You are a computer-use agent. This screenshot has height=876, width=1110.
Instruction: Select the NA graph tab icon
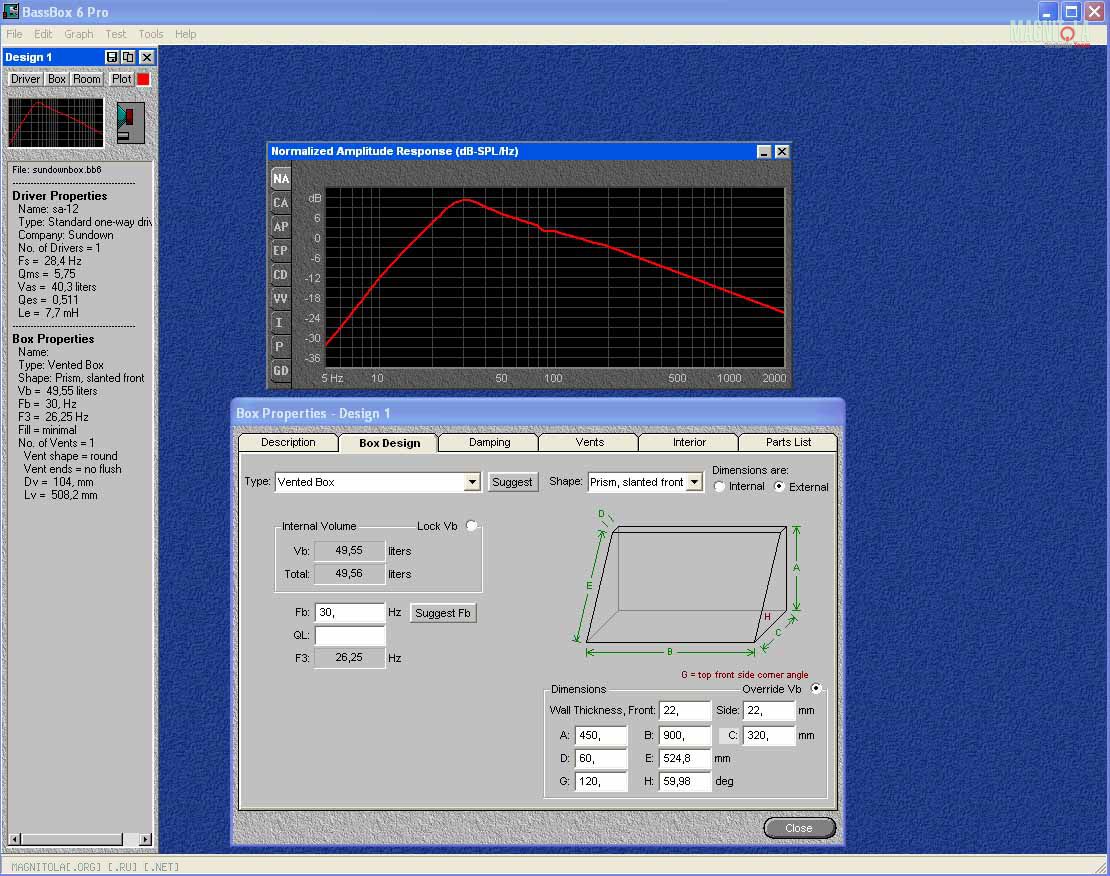pos(280,178)
